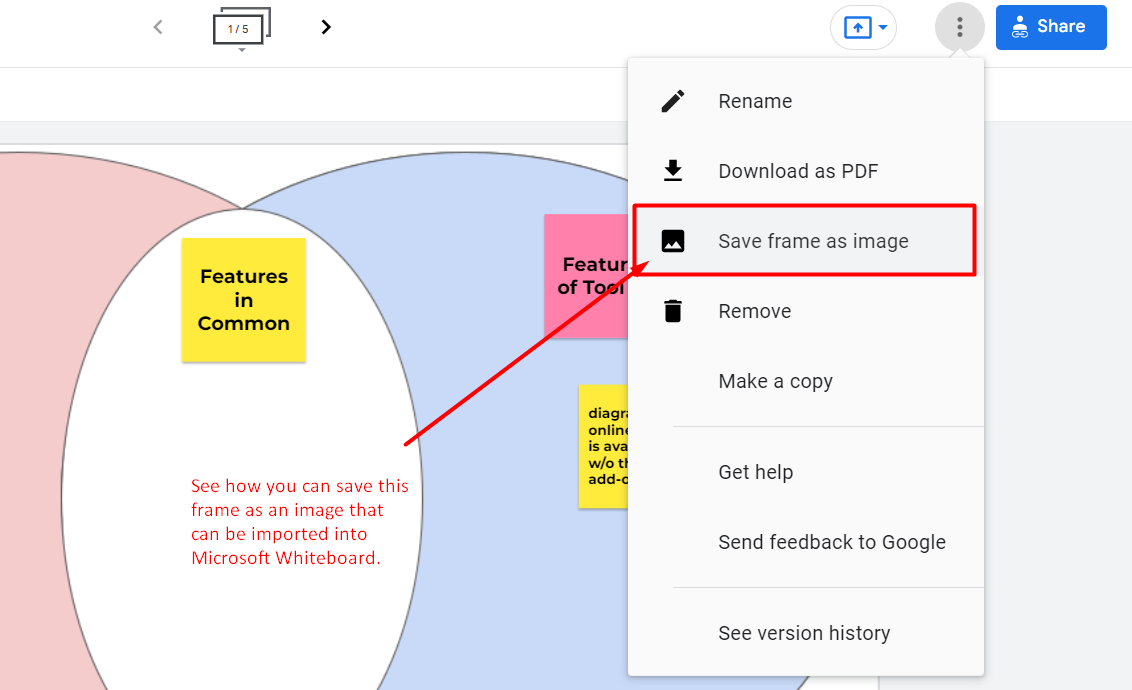Click the download arrow icon

coord(673,171)
